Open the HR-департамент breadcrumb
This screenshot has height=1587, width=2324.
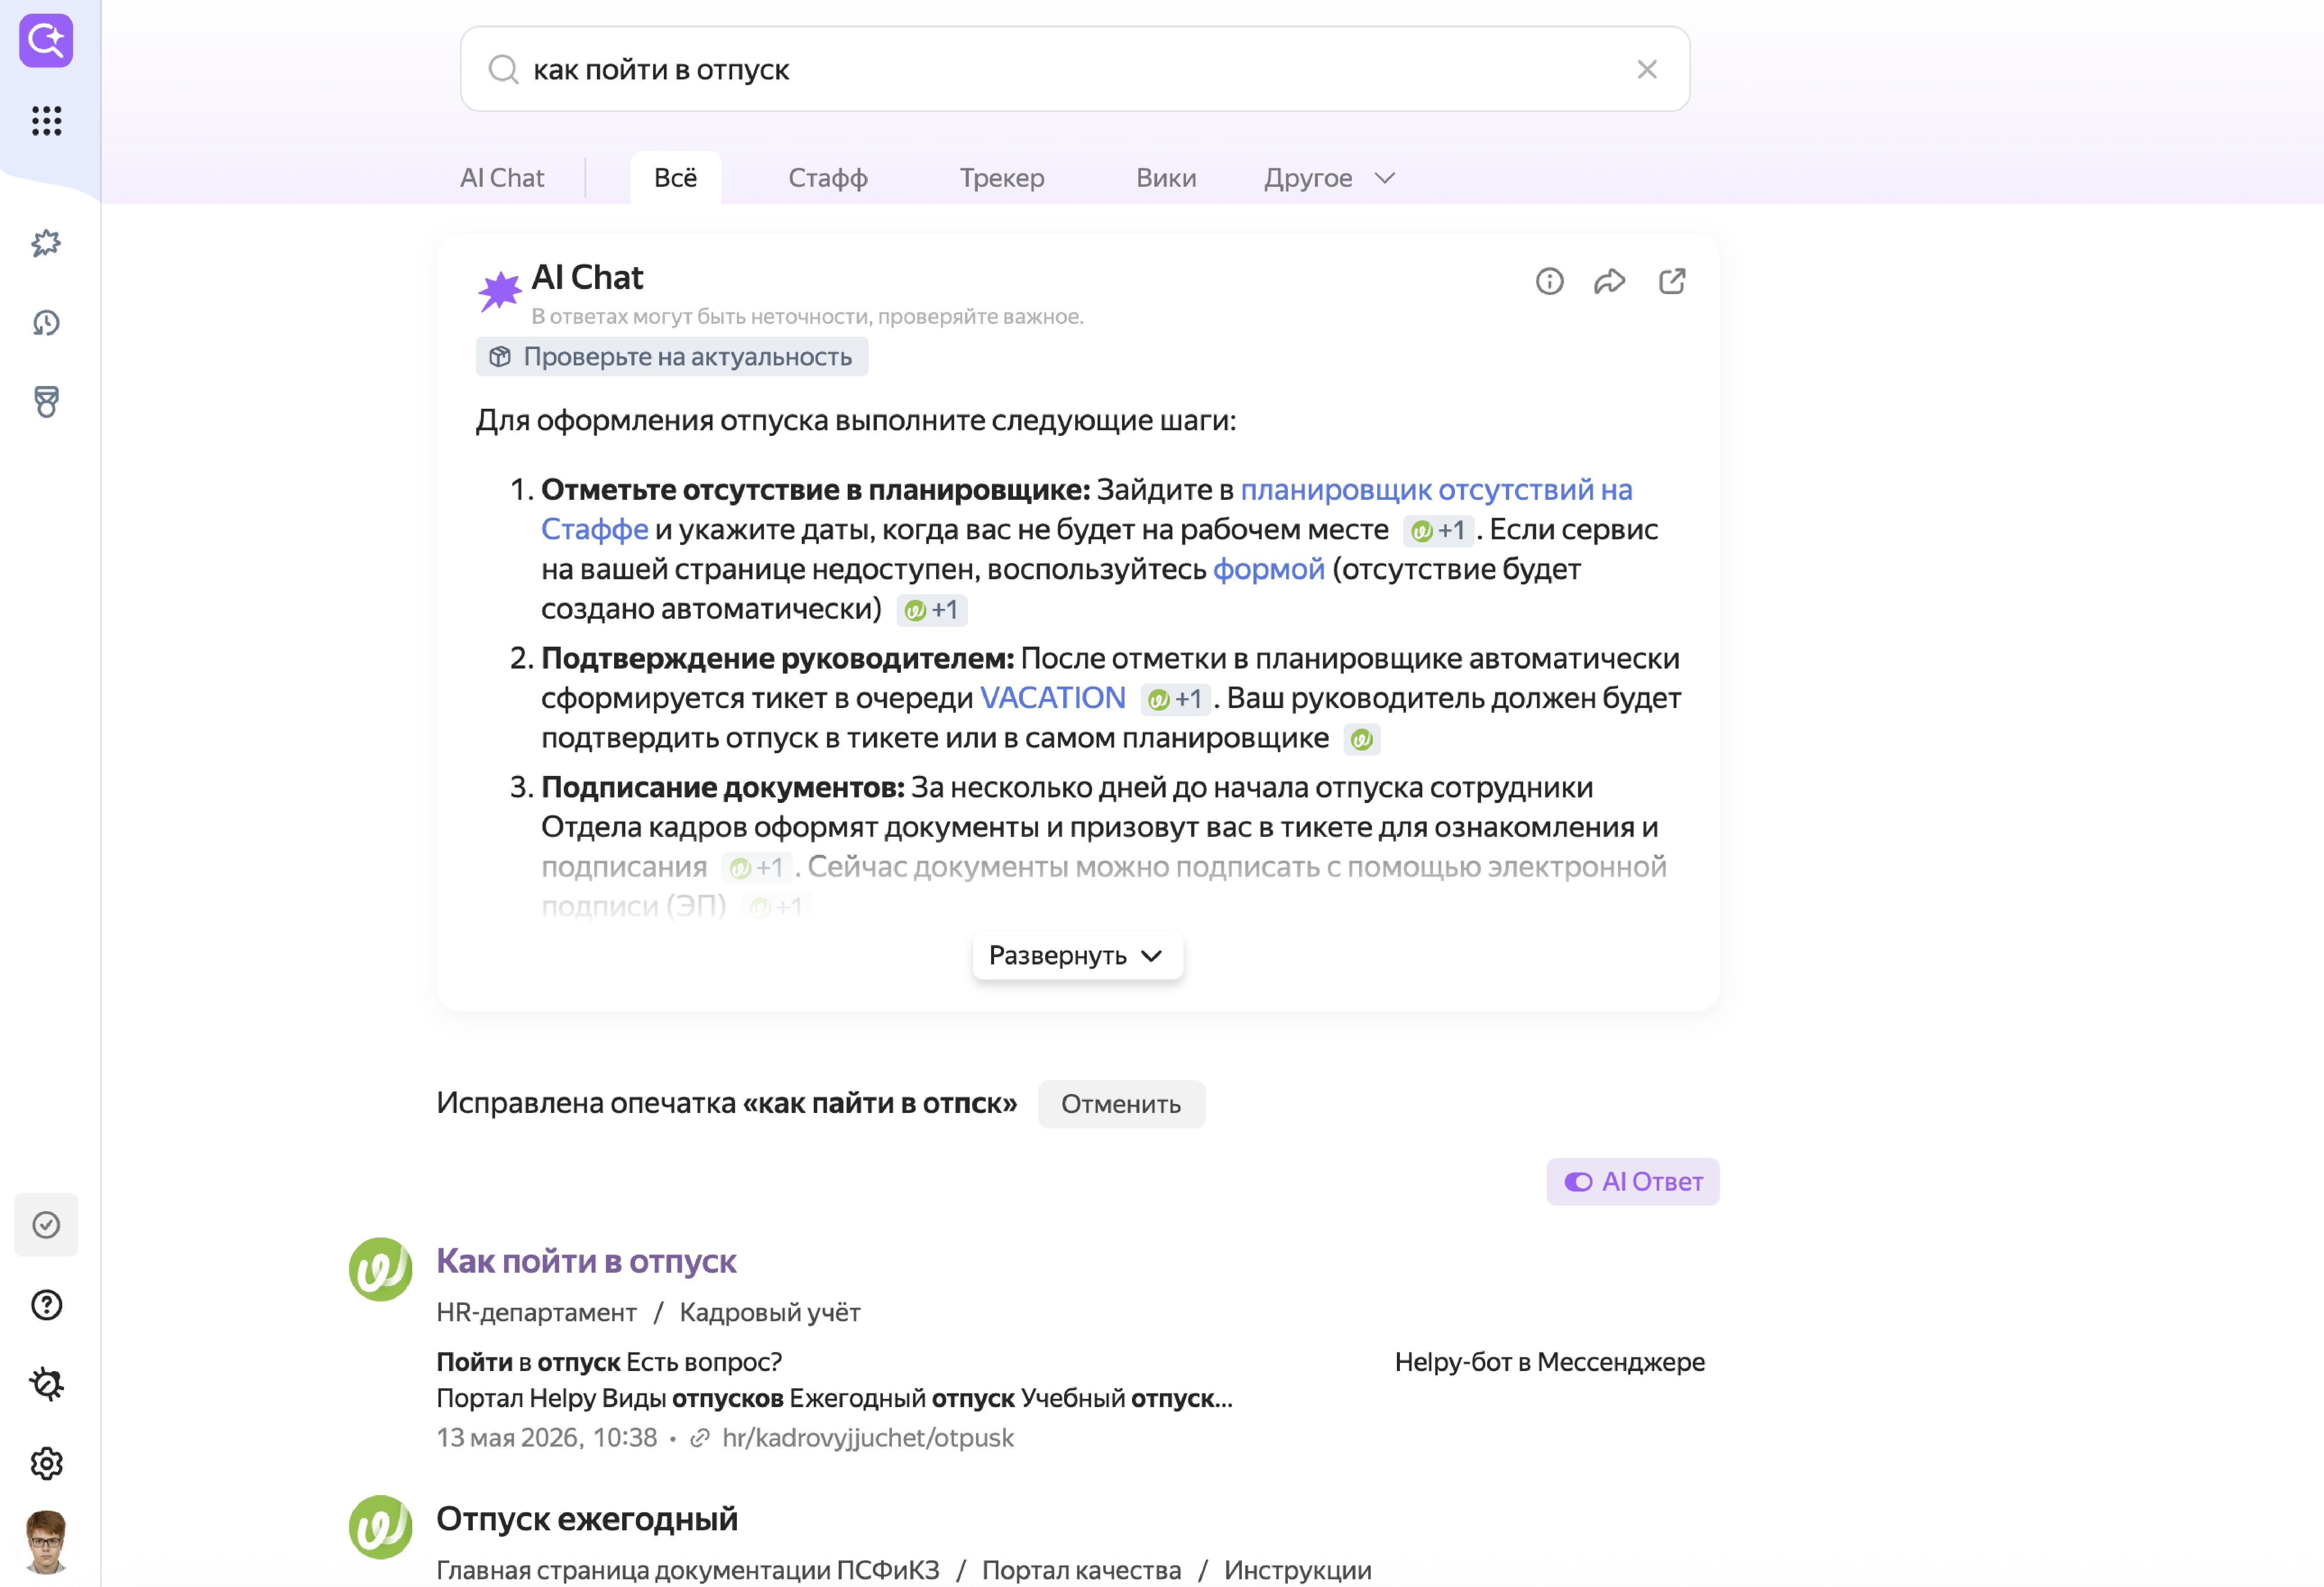[x=536, y=1312]
